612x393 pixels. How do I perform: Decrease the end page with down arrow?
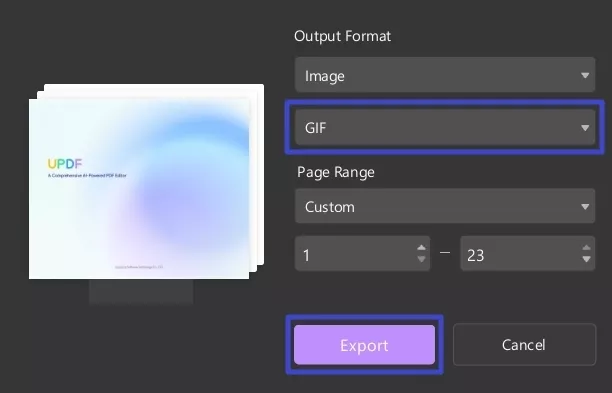tap(586, 259)
